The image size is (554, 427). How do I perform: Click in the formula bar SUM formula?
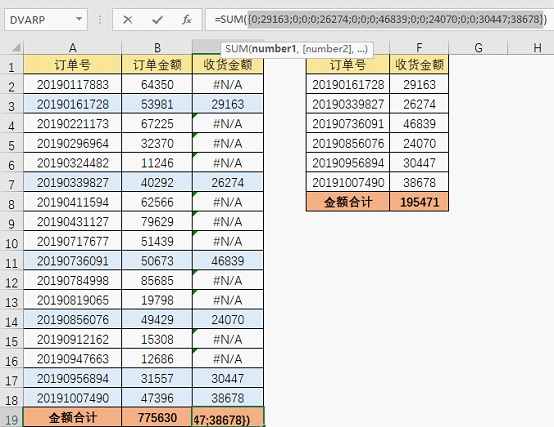coord(380,19)
